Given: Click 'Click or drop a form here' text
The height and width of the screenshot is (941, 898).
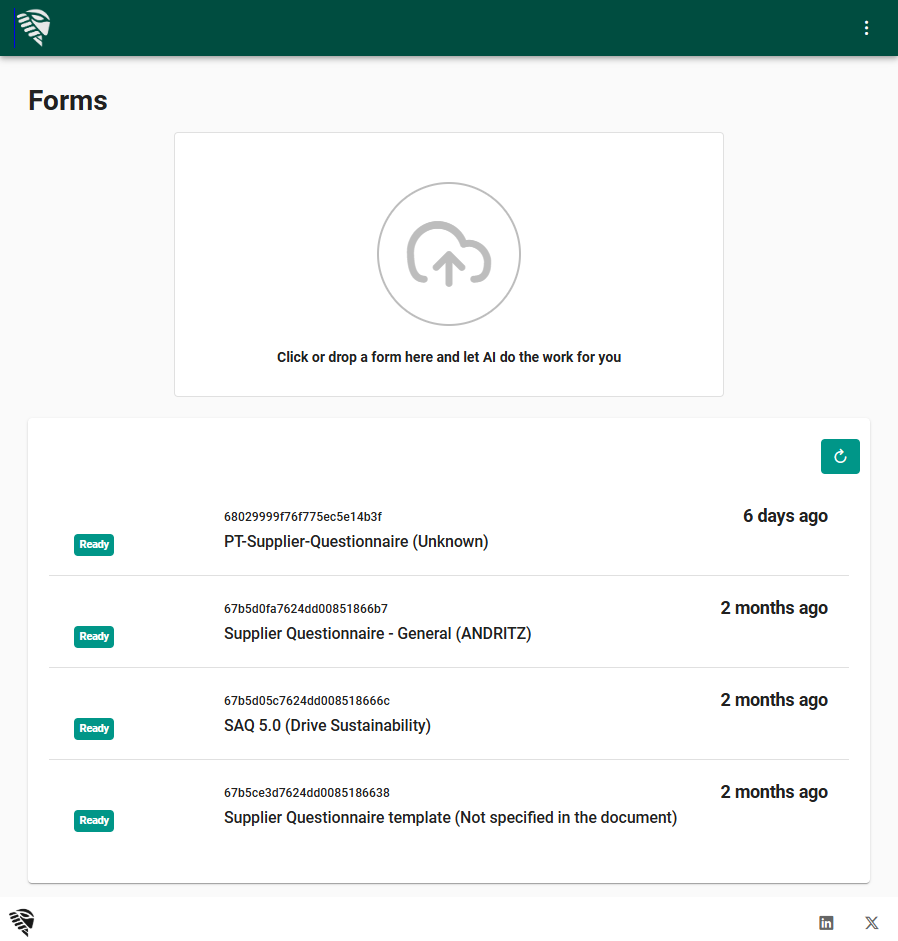Looking at the screenshot, I should (449, 357).
